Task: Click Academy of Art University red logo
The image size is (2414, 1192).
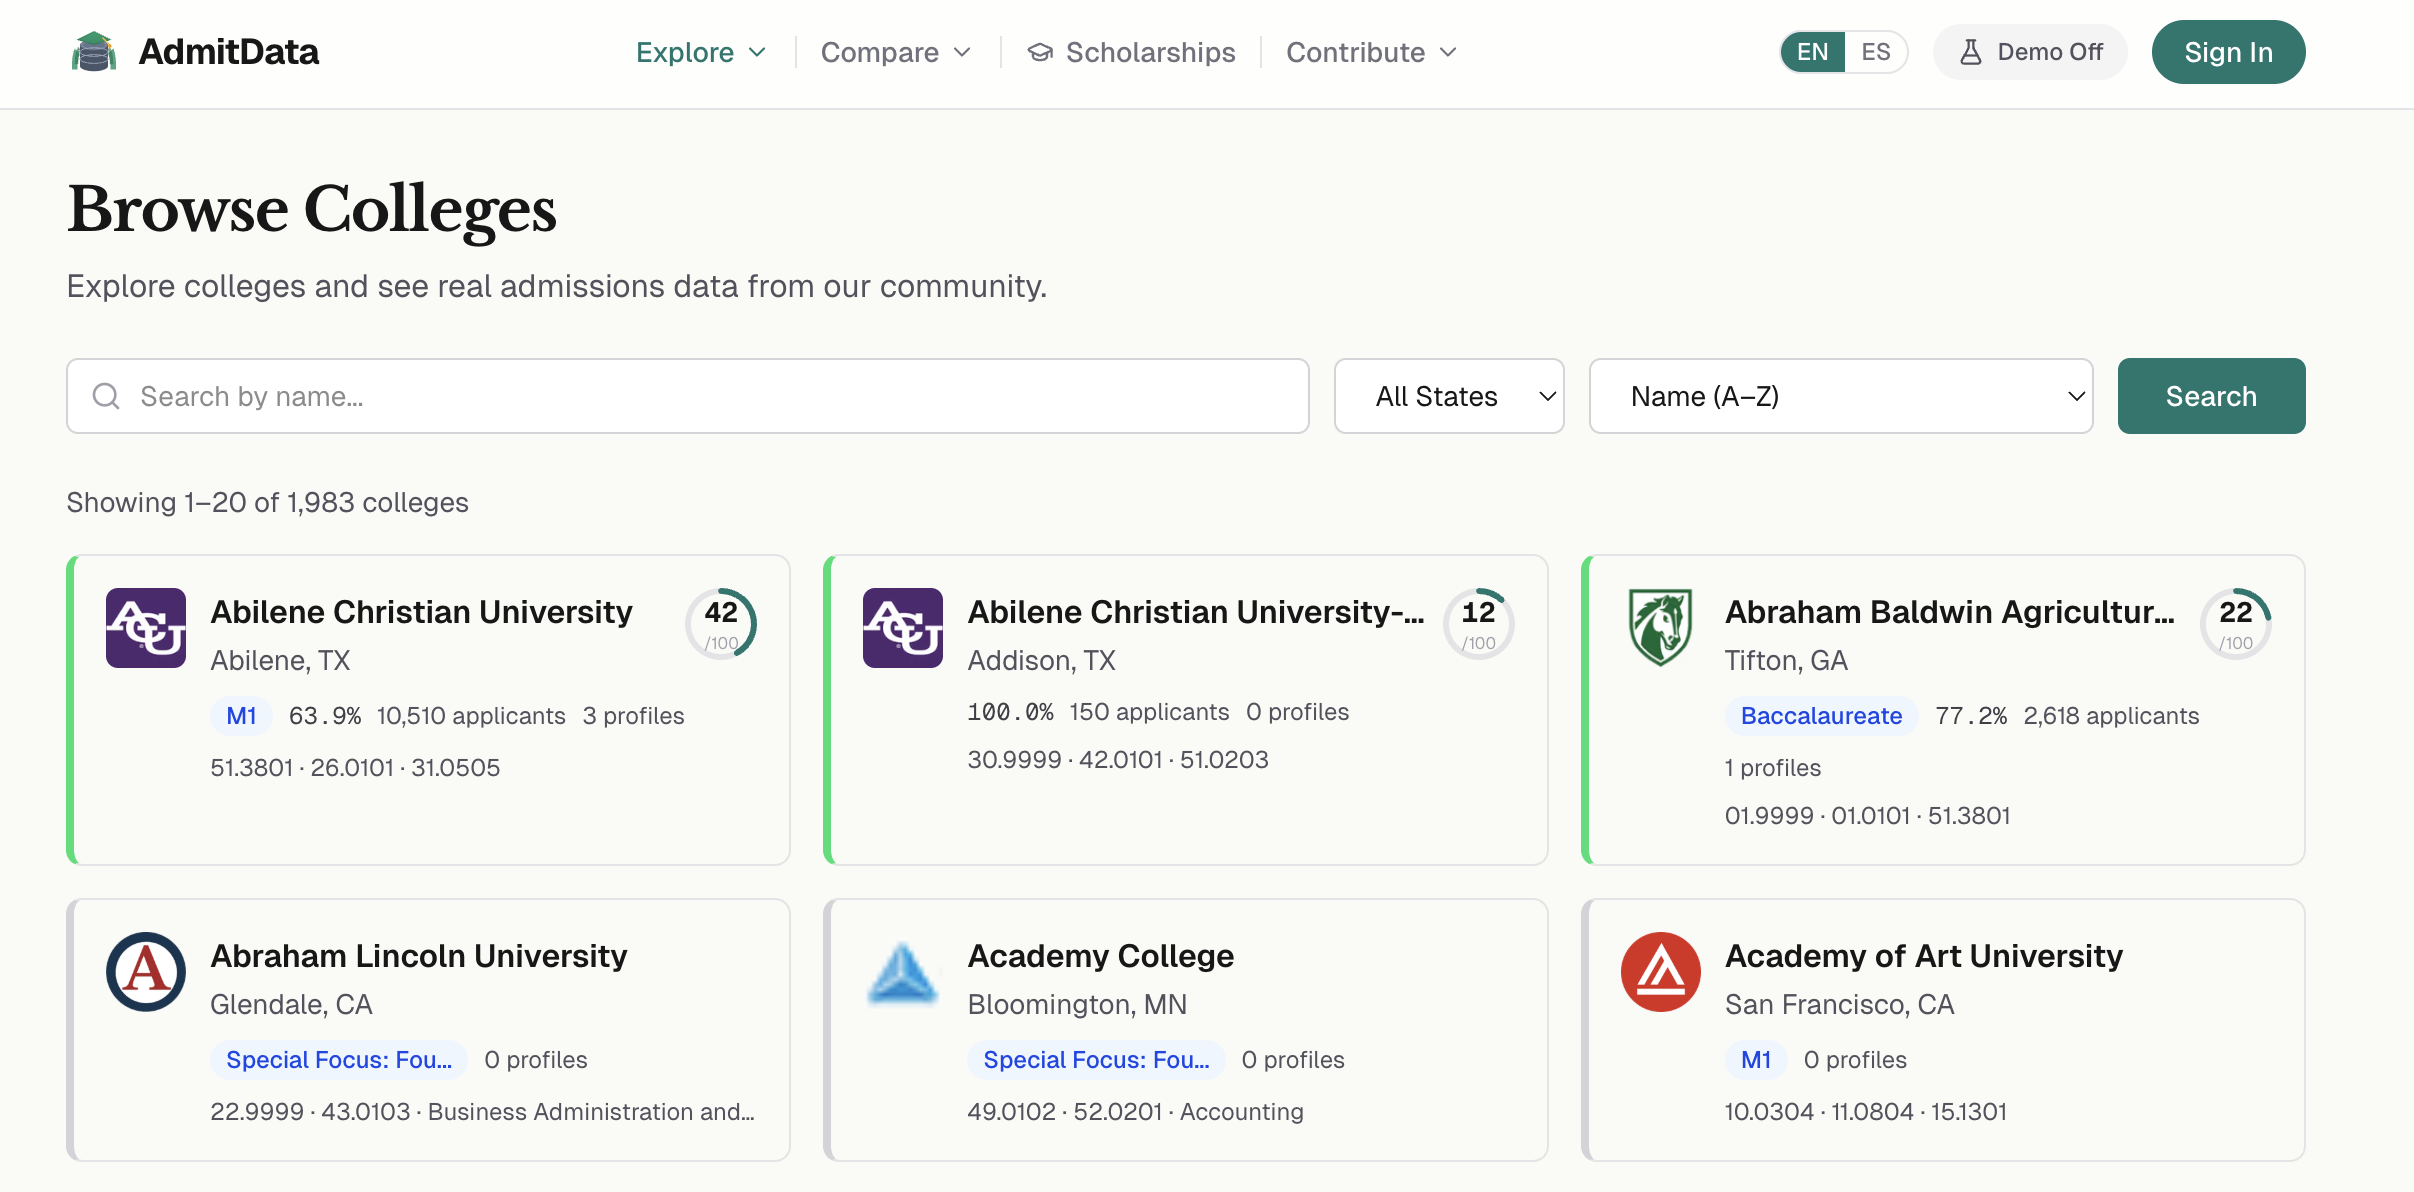Action: coord(1660,971)
